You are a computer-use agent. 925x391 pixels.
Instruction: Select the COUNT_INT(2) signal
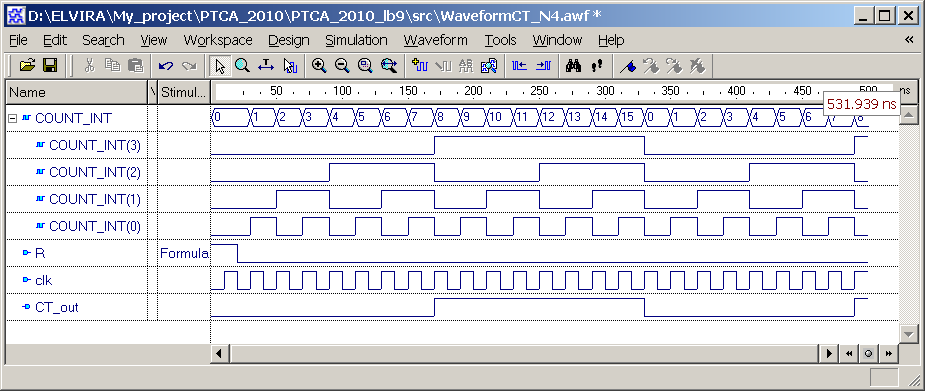click(95, 172)
